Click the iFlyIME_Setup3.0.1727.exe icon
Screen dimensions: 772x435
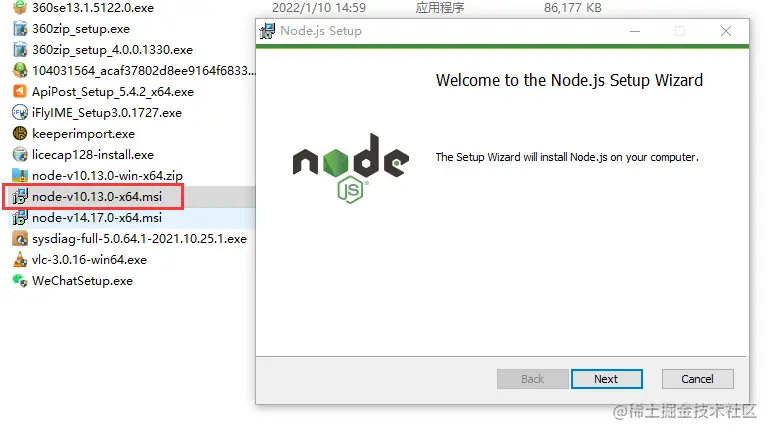[x=20, y=113]
